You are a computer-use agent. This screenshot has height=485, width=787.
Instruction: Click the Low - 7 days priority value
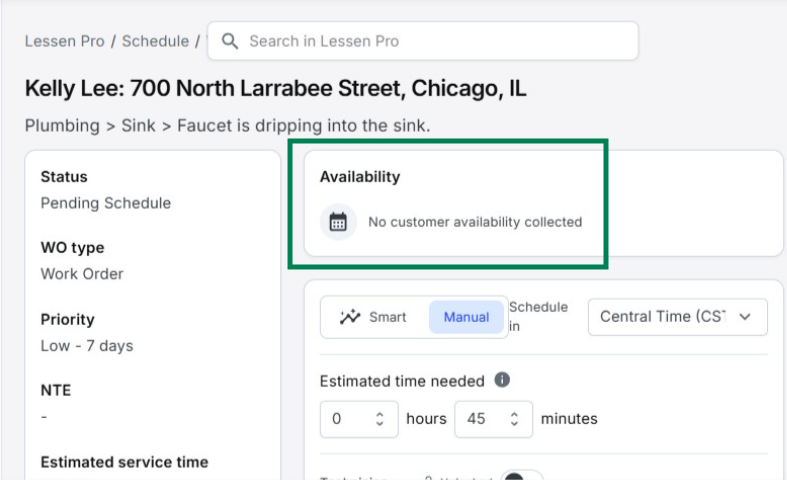tap(86, 346)
